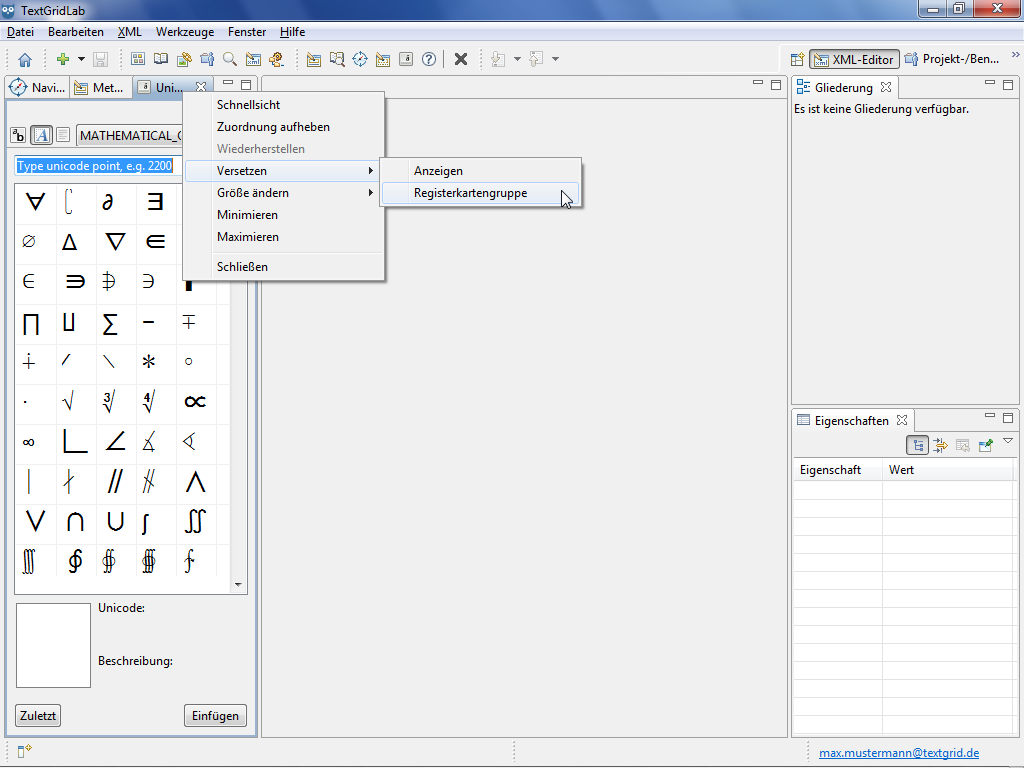Click the max.mustermann@textgrid.de link

click(898, 753)
